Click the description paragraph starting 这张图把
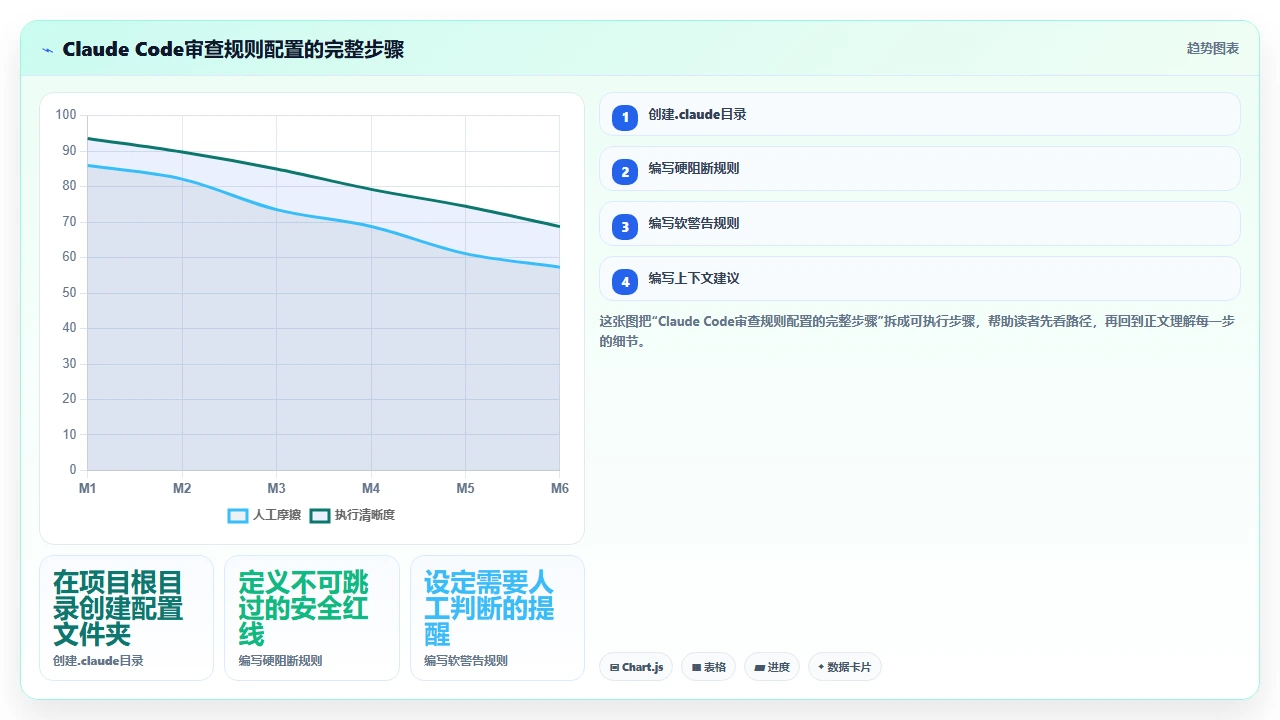 919,332
